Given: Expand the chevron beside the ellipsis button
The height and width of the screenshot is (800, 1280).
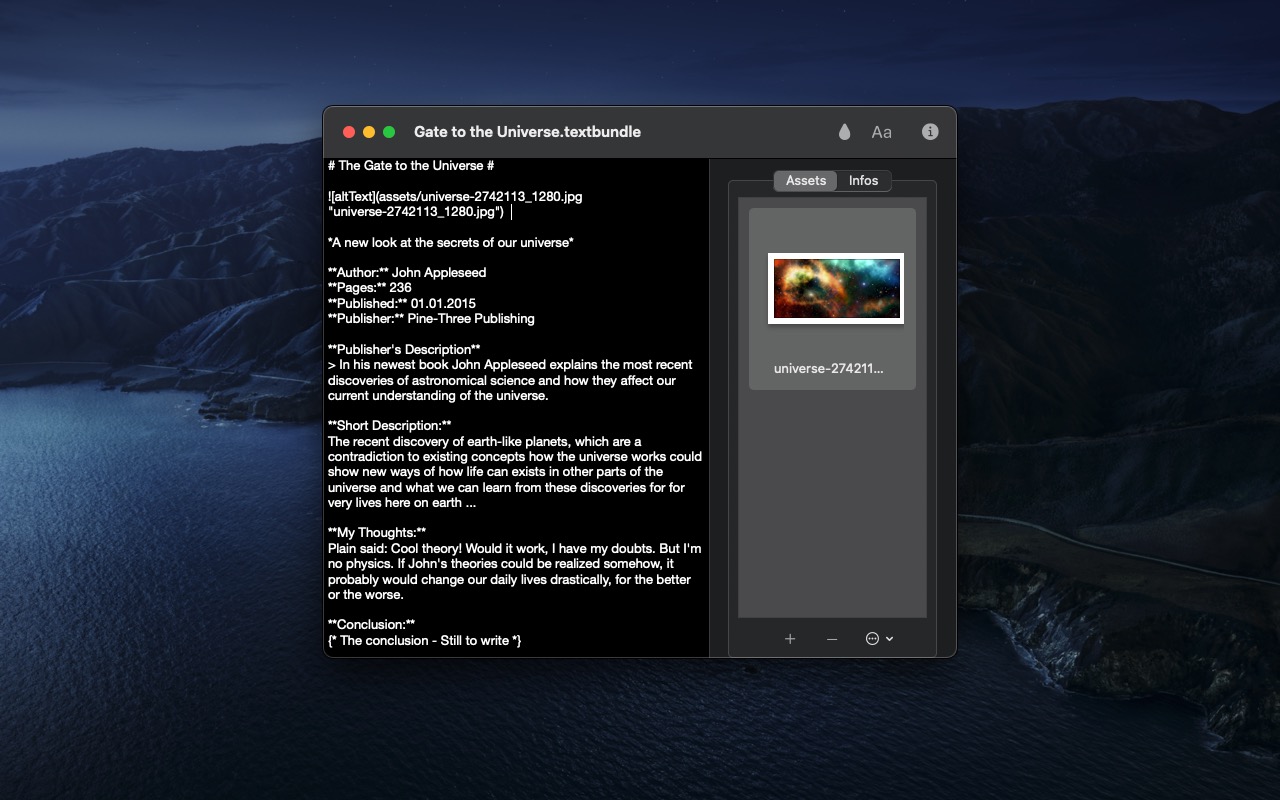Looking at the screenshot, I should pyautogui.click(x=889, y=639).
